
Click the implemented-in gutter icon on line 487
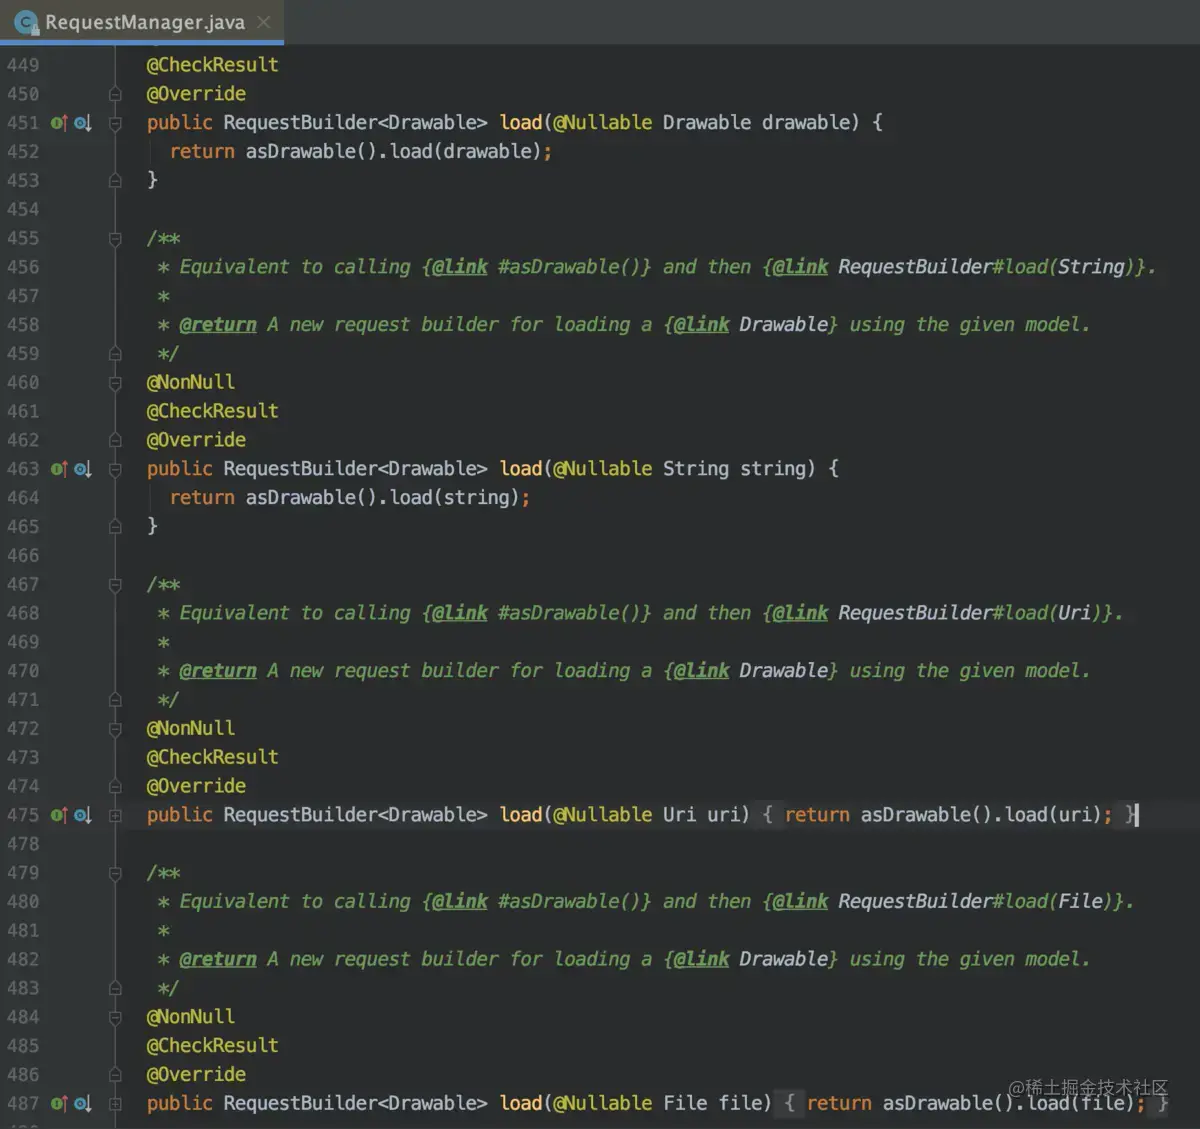click(x=83, y=1103)
